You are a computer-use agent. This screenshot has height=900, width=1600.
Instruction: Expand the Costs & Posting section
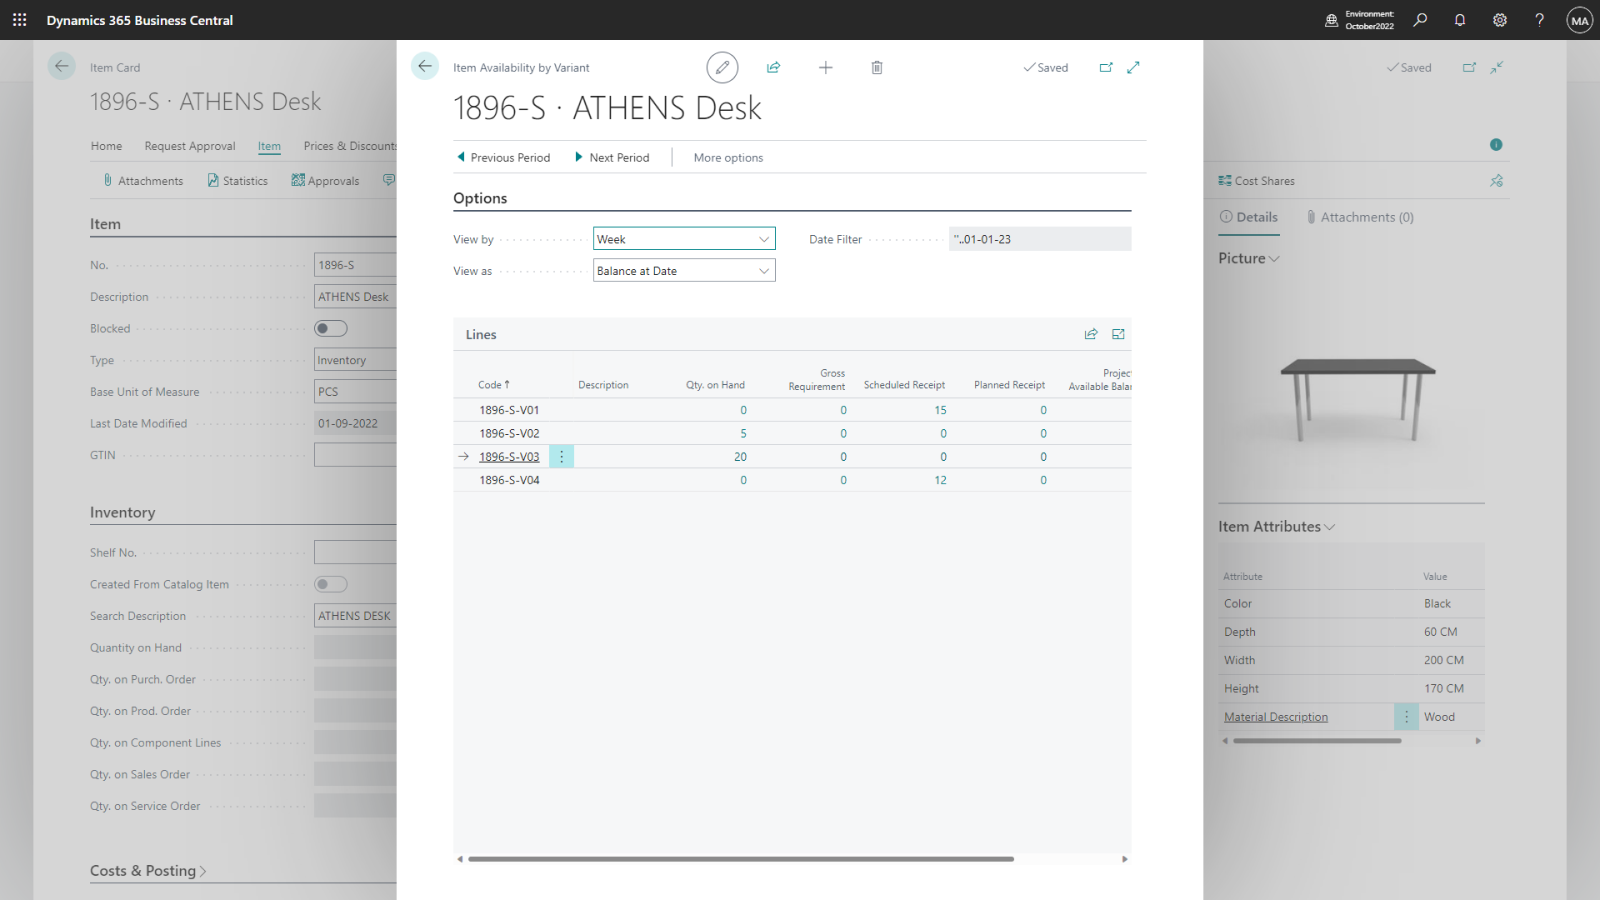click(x=148, y=871)
